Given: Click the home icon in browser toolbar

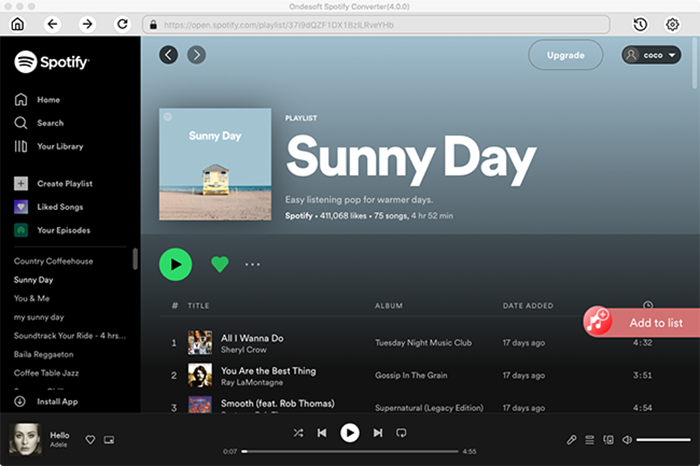Looking at the screenshot, I should tap(17, 24).
